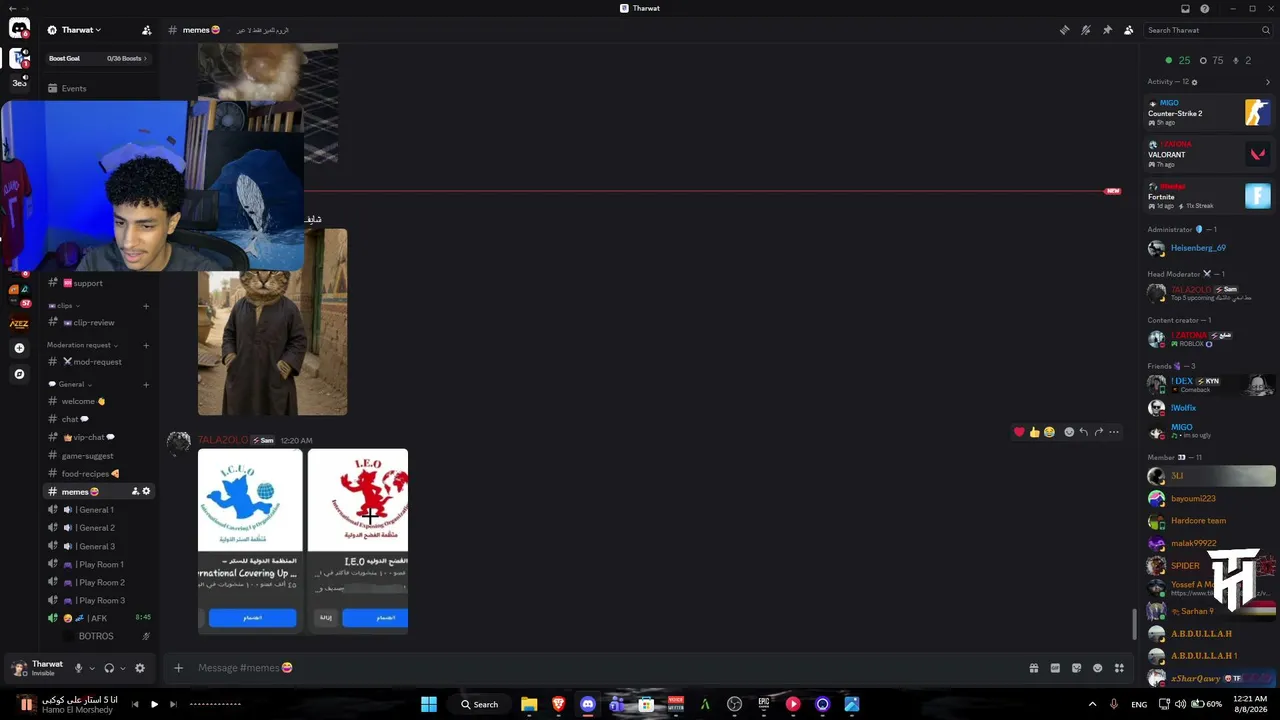Add a Server plus button
Viewport: 1280px width, 720px height.
click(x=19, y=348)
